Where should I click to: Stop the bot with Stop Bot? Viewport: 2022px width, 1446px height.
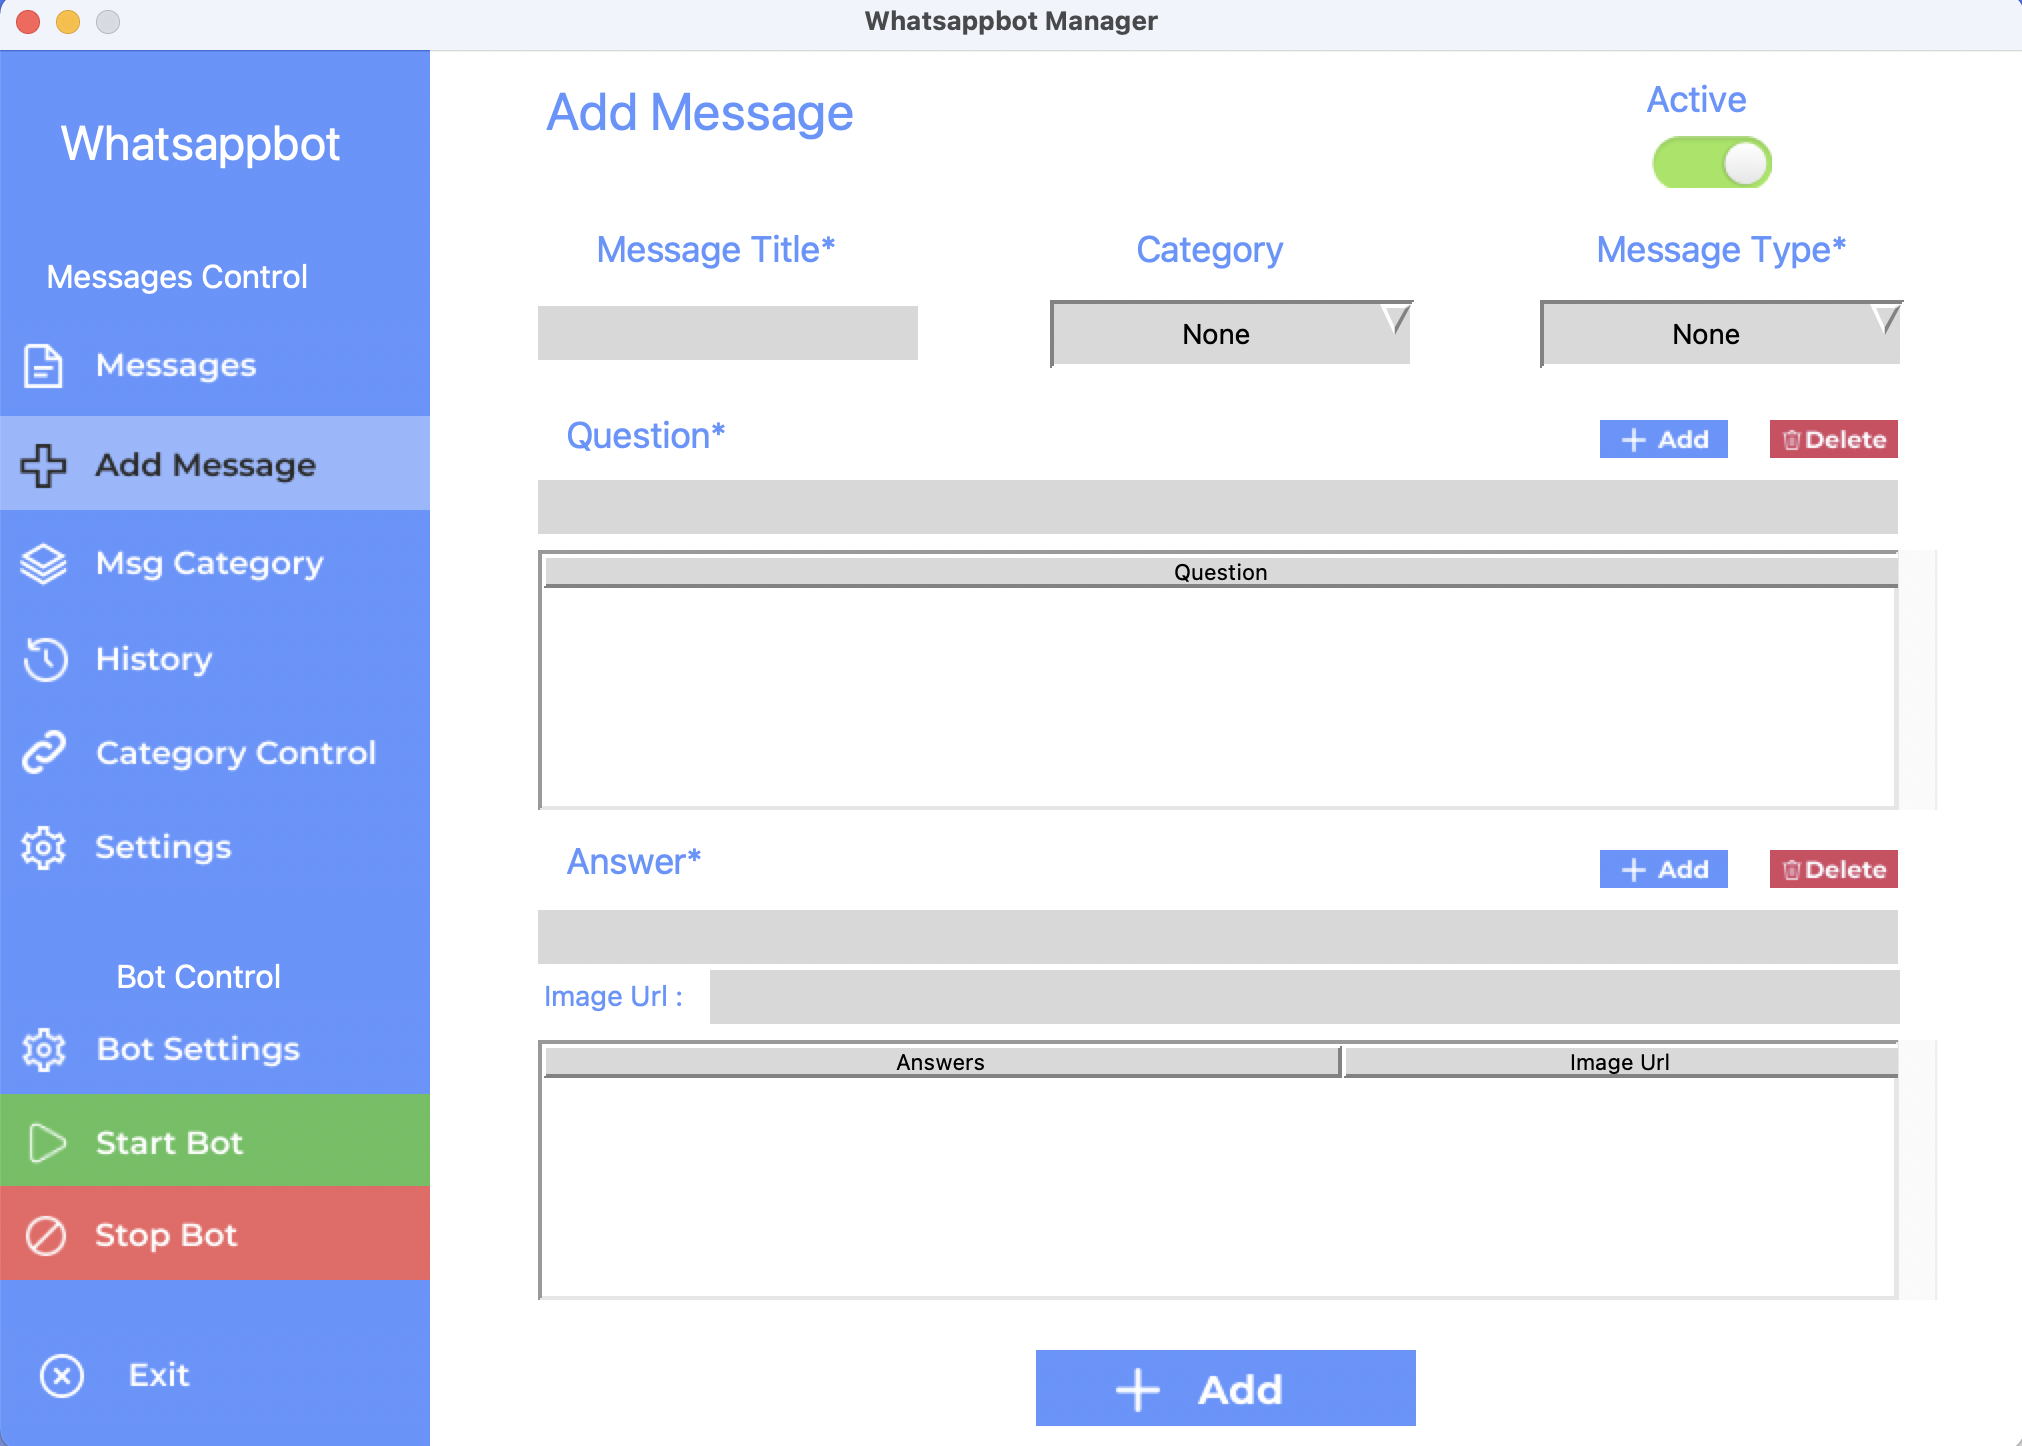[x=215, y=1234]
